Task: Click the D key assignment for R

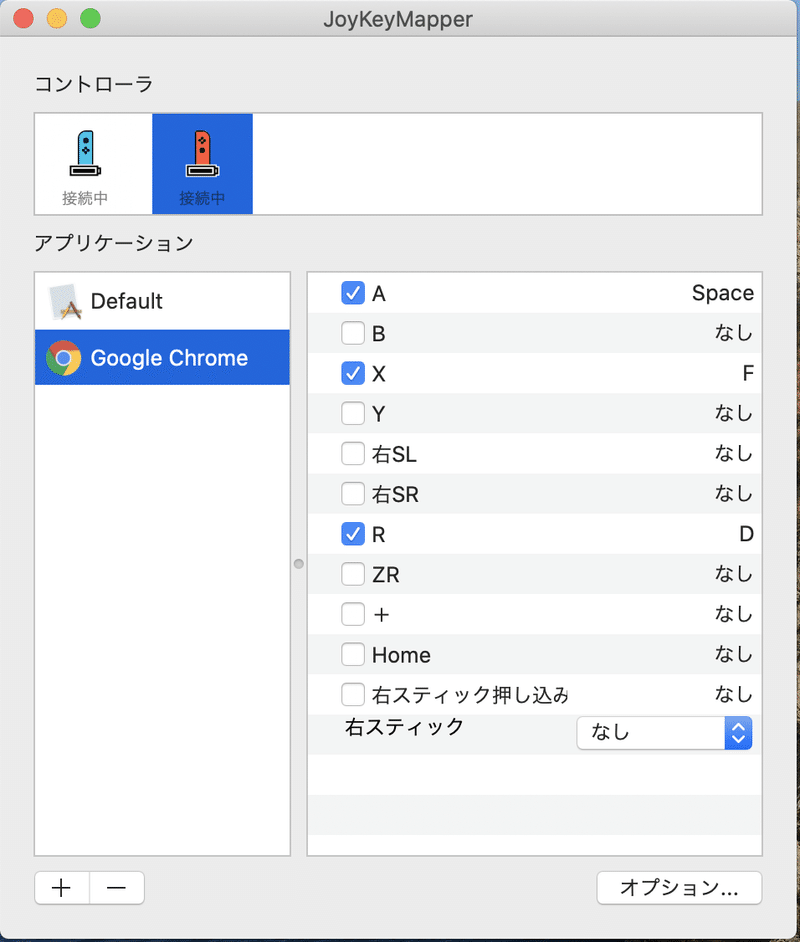Action: pyautogui.click(x=747, y=534)
